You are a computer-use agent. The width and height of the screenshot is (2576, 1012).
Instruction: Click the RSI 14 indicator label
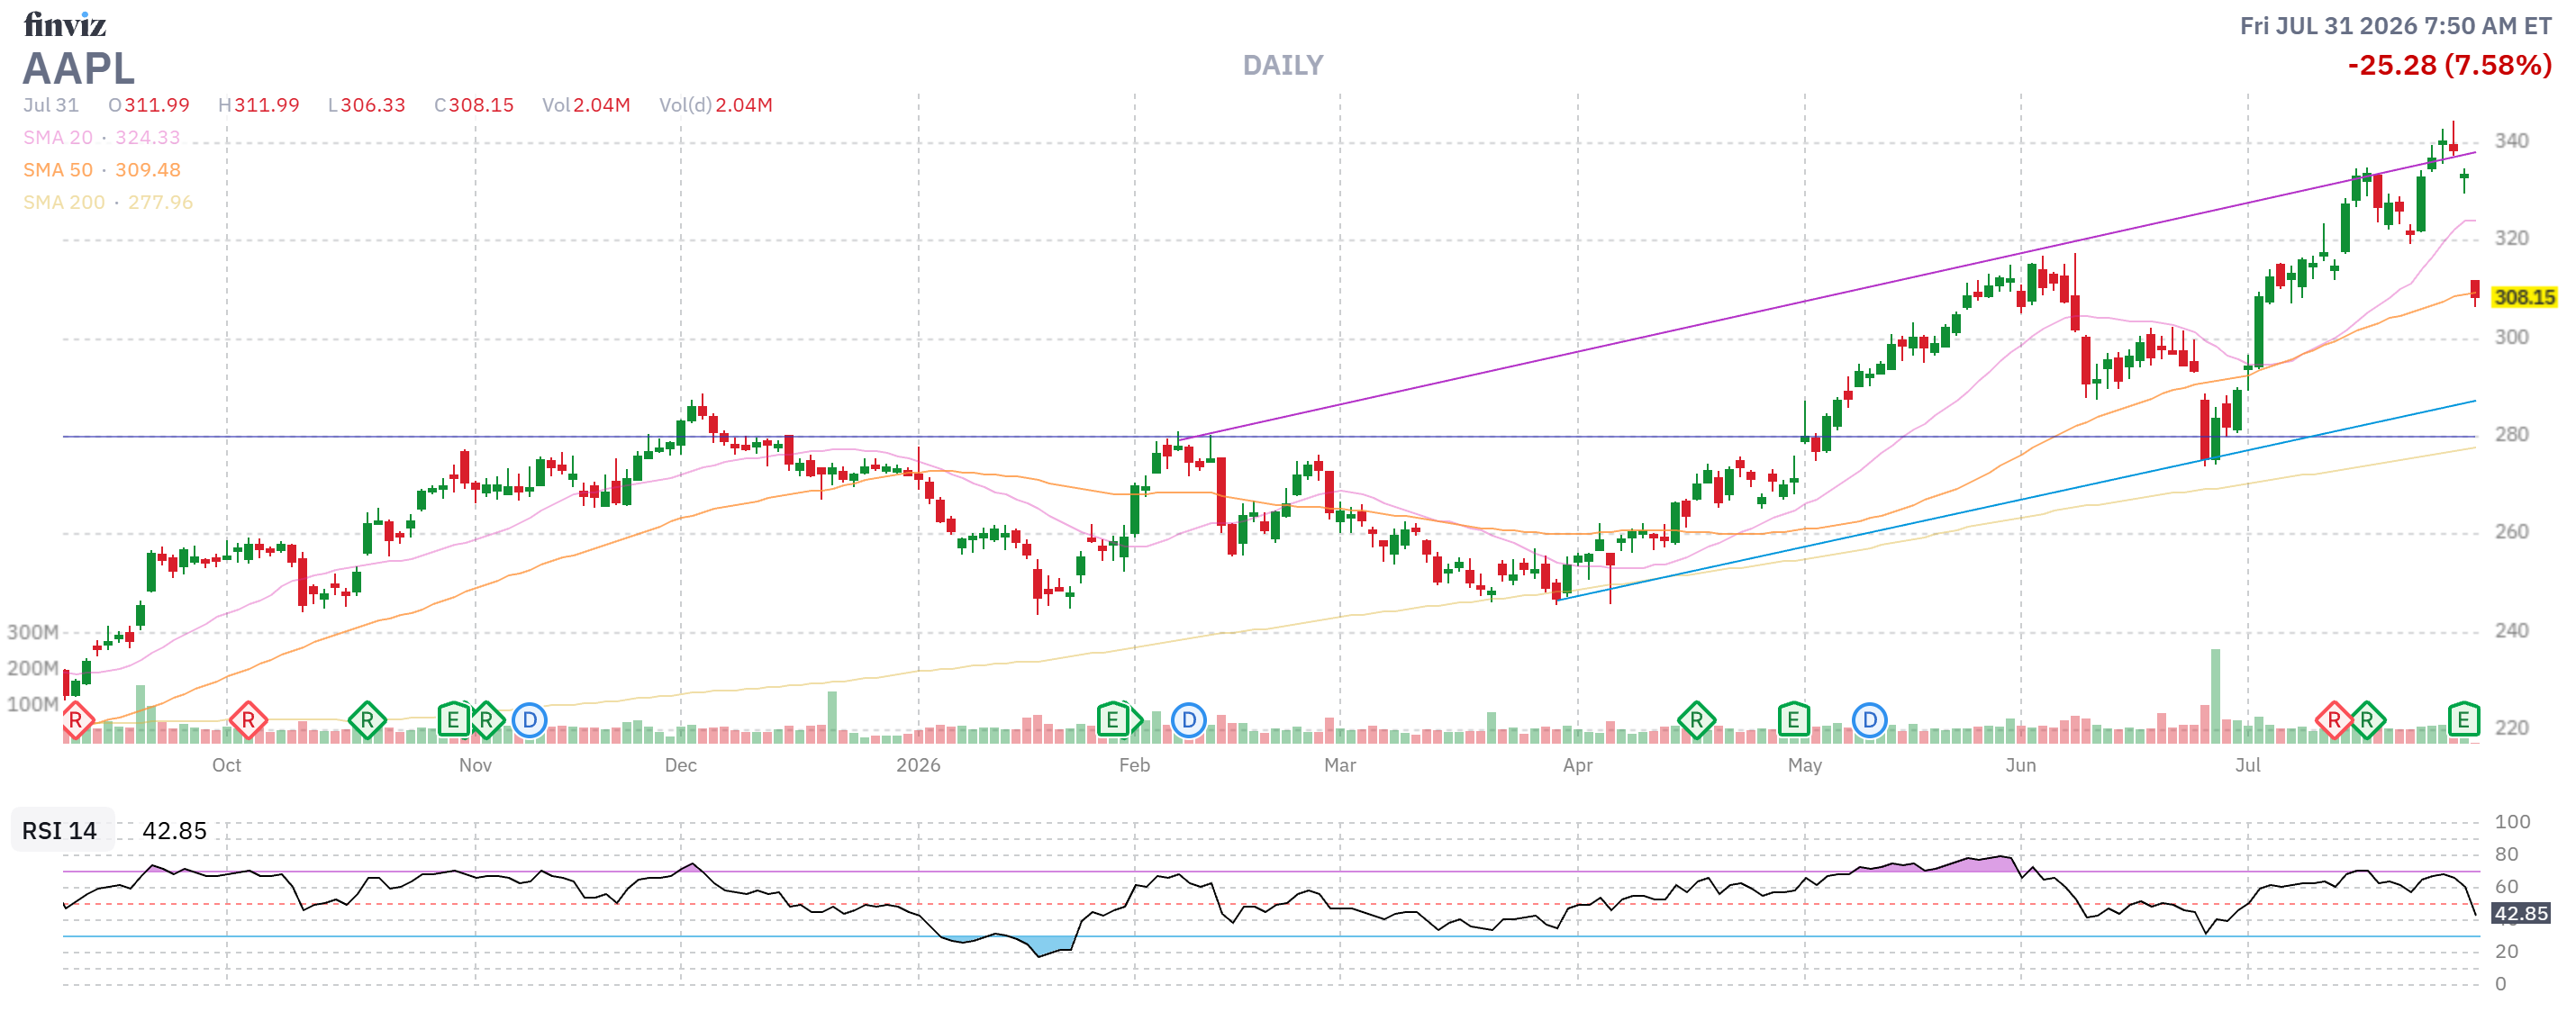pyautogui.click(x=60, y=831)
